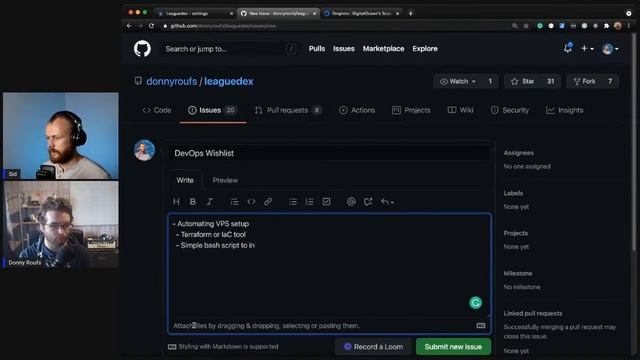Click the Grammarly icon in the text area
The height and width of the screenshot is (360, 640).
tap(476, 303)
